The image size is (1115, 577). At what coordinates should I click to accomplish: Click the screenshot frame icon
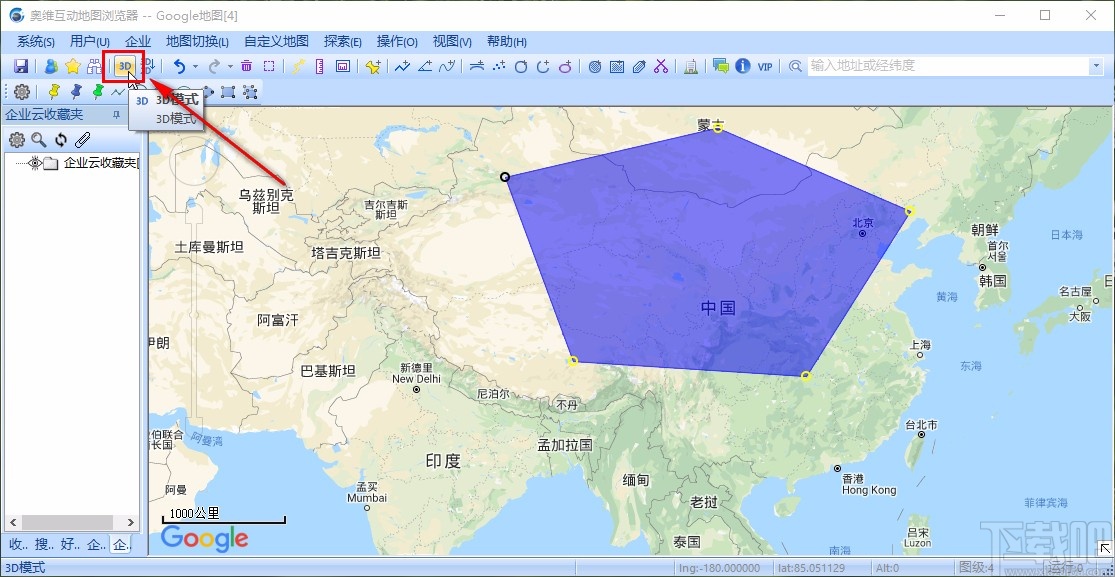(x=343, y=66)
